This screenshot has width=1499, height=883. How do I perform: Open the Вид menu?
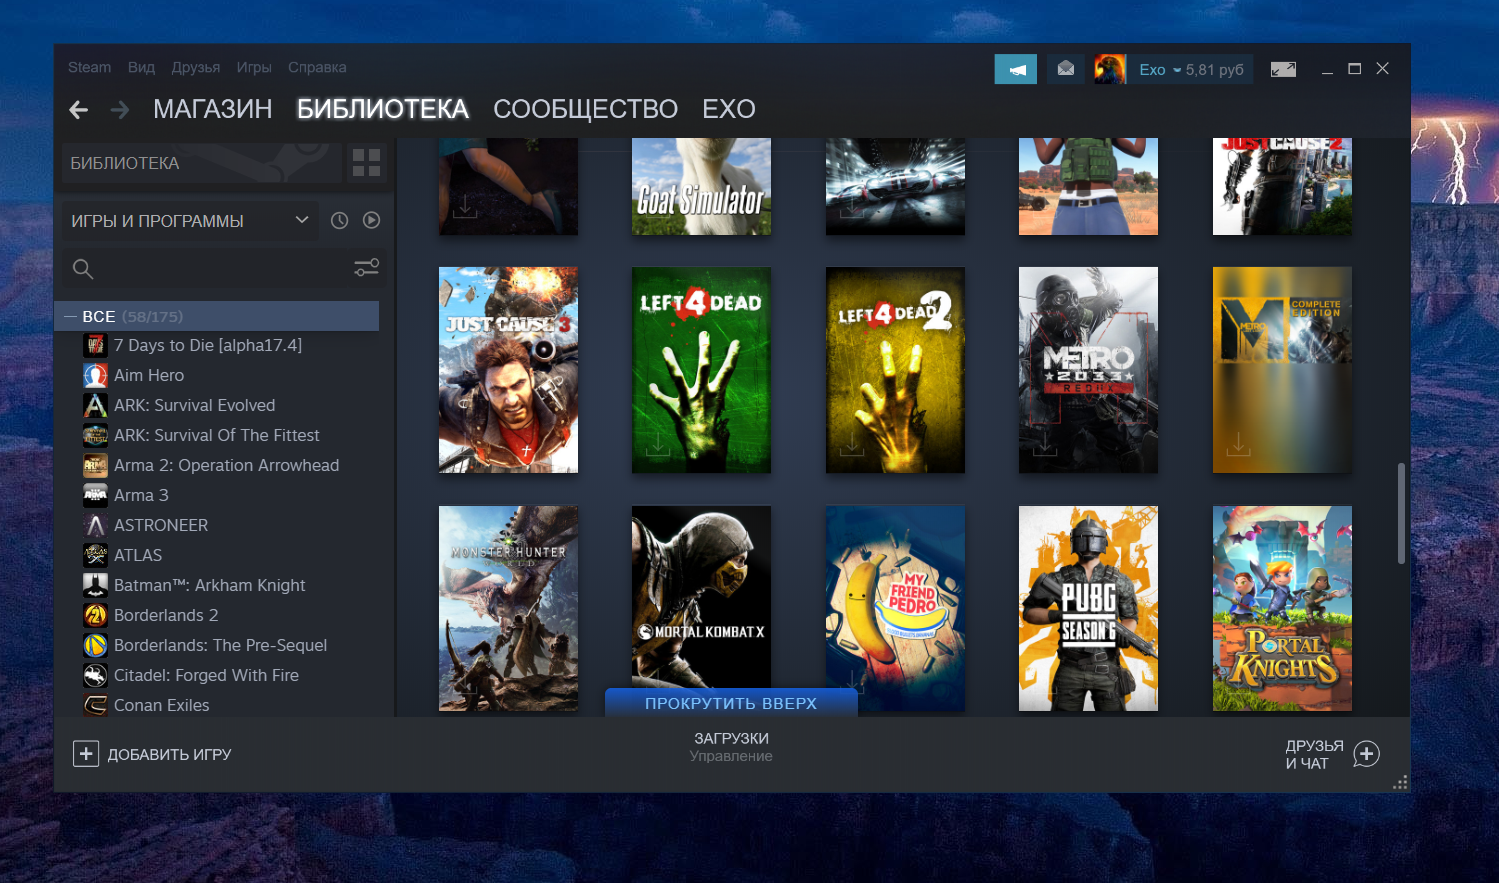[141, 68]
